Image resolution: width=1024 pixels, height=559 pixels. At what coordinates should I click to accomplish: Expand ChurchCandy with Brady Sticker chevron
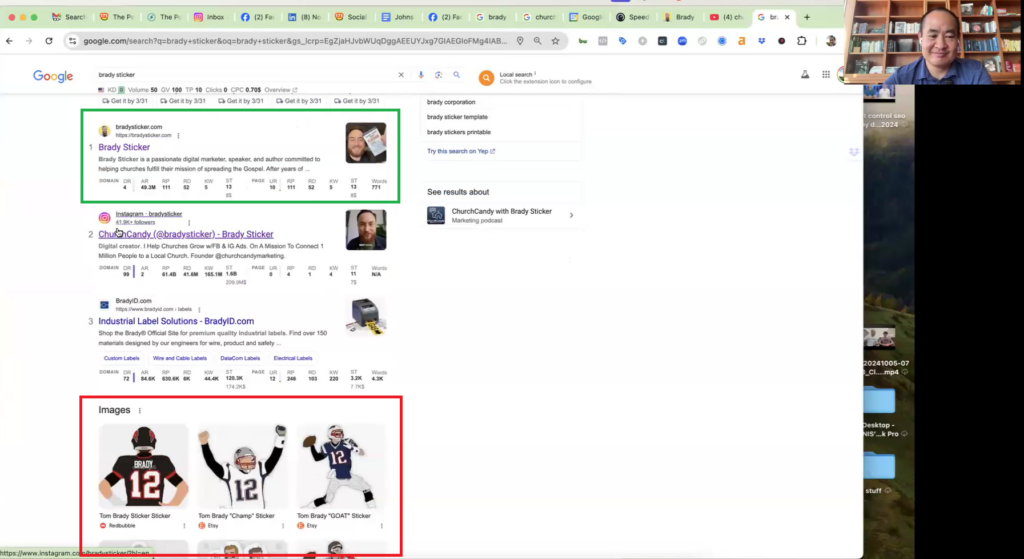click(571, 216)
